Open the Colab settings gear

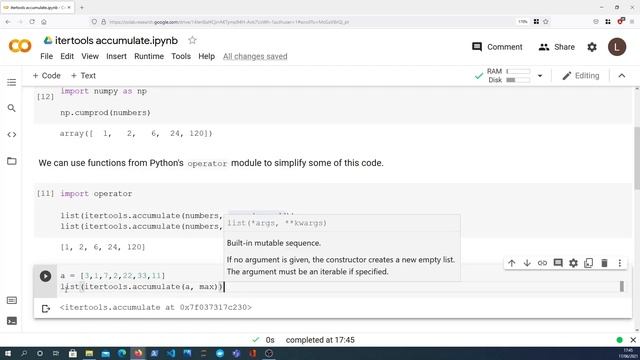point(592,47)
